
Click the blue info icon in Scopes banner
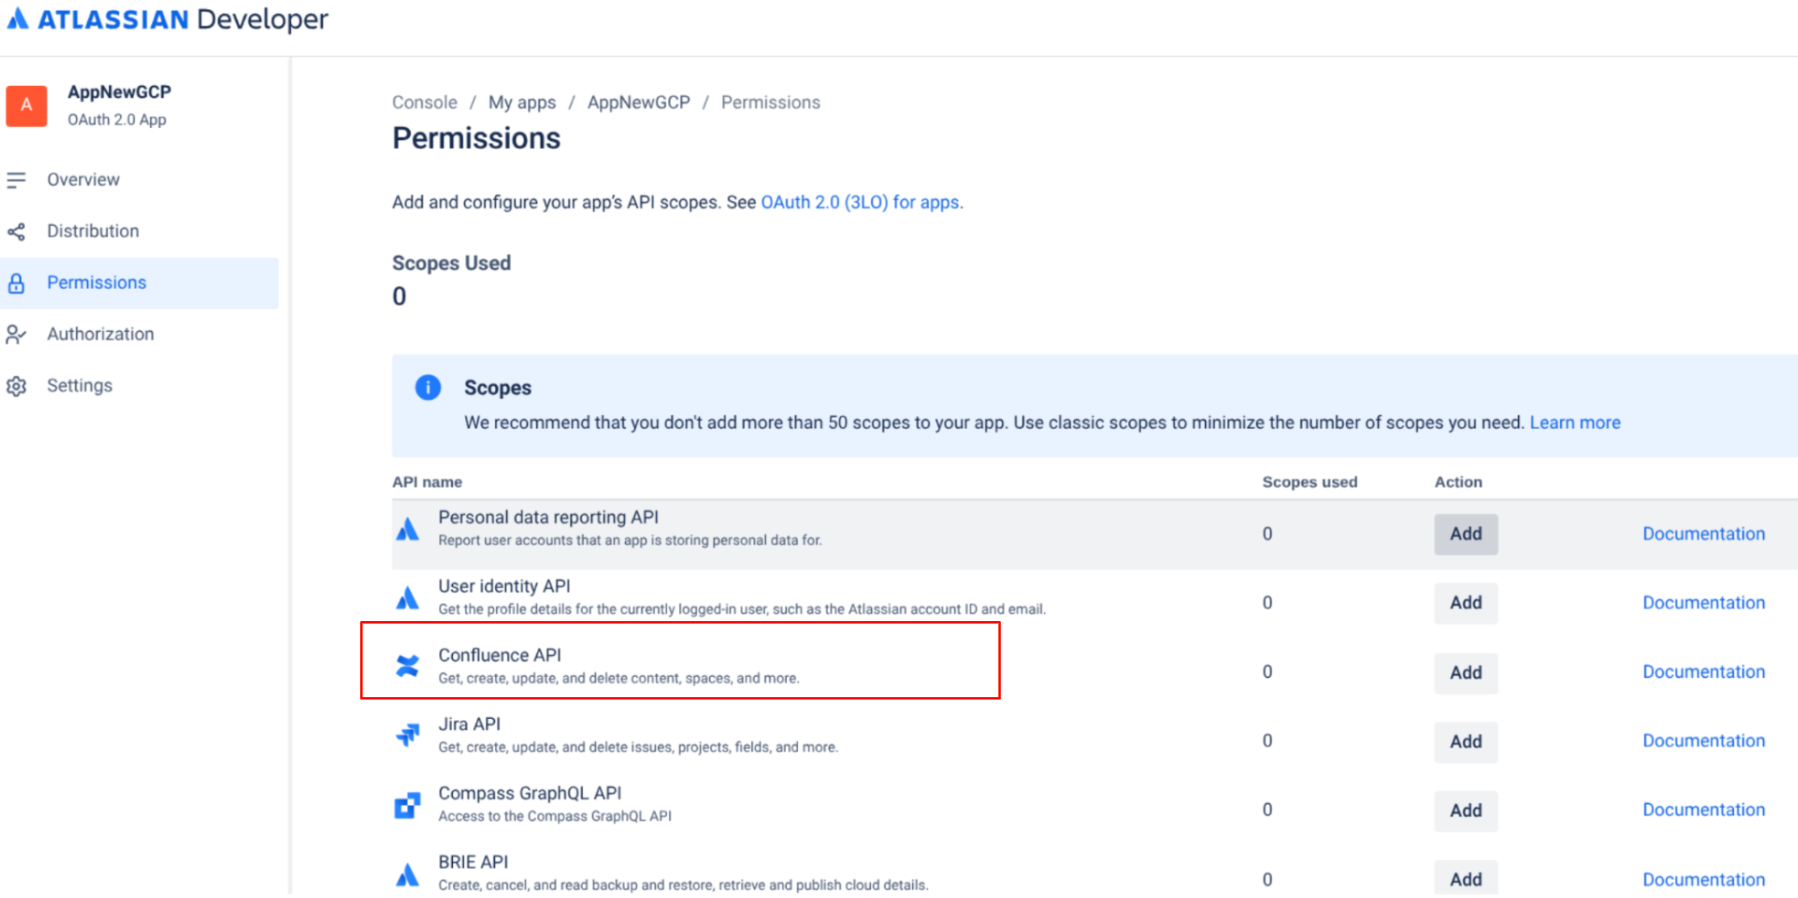(428, 387)
